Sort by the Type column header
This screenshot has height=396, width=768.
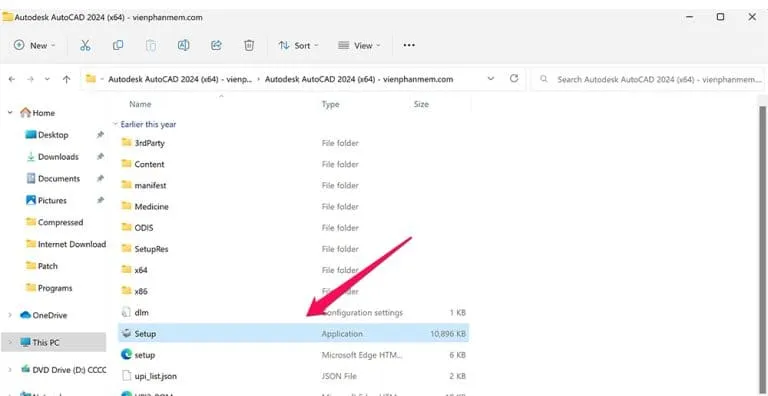330,104
